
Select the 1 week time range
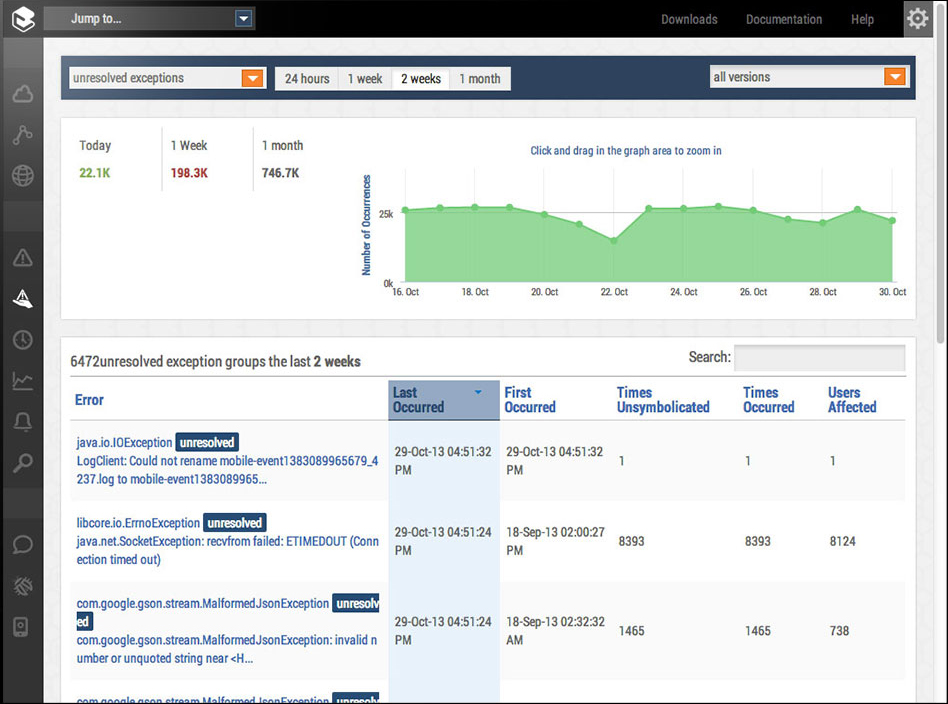(x=365, y=79)
